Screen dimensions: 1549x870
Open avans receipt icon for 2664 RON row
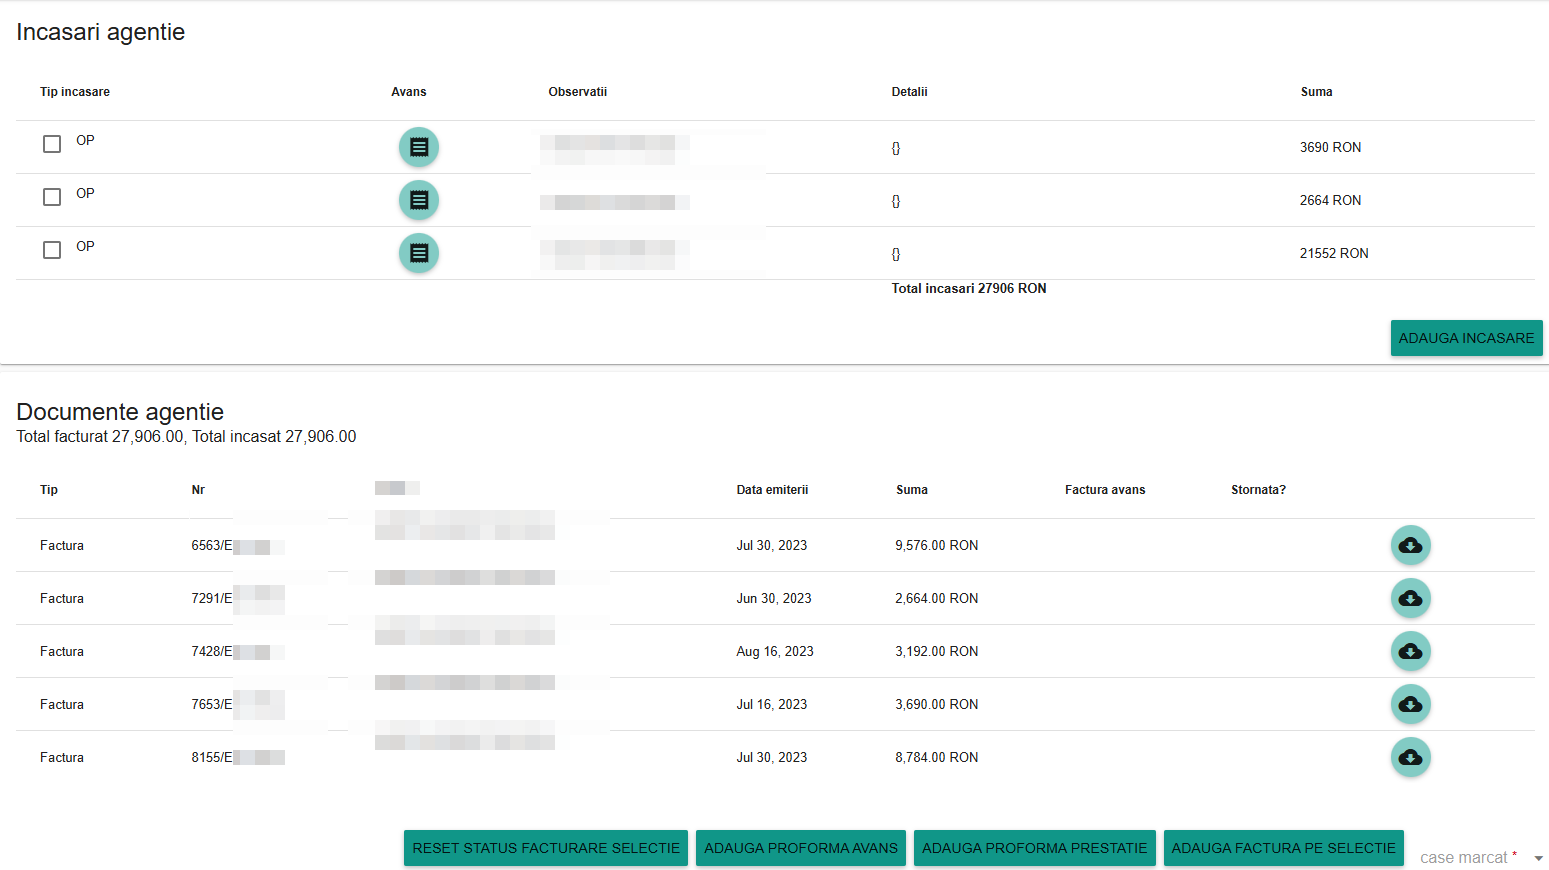click(x=419, y=200)
